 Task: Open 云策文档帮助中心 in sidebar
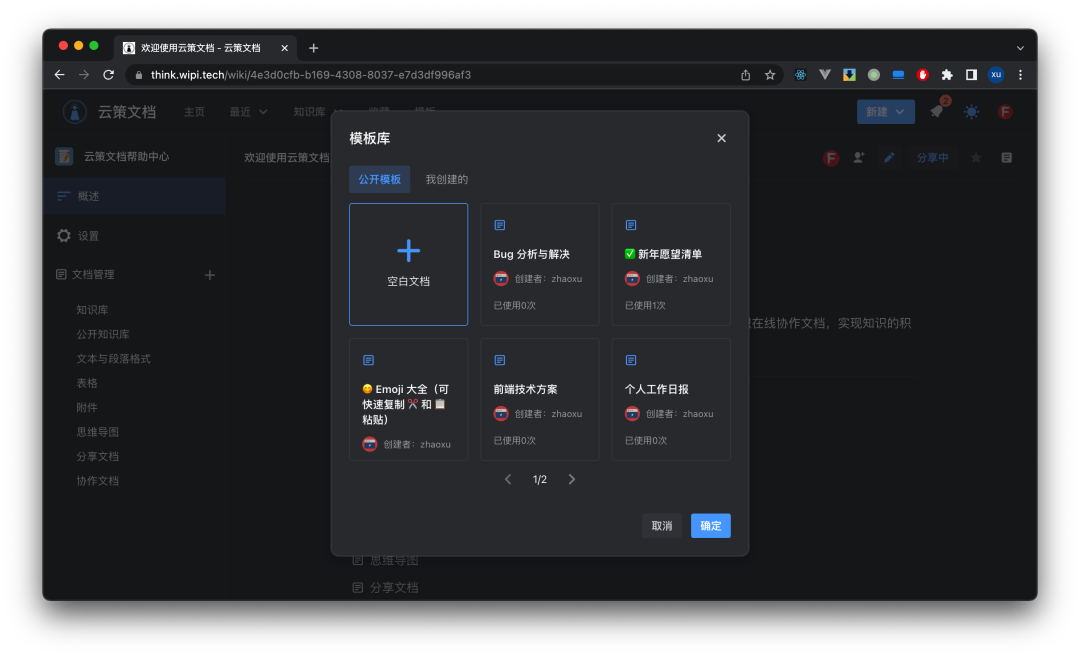click(x=113, y=156)
